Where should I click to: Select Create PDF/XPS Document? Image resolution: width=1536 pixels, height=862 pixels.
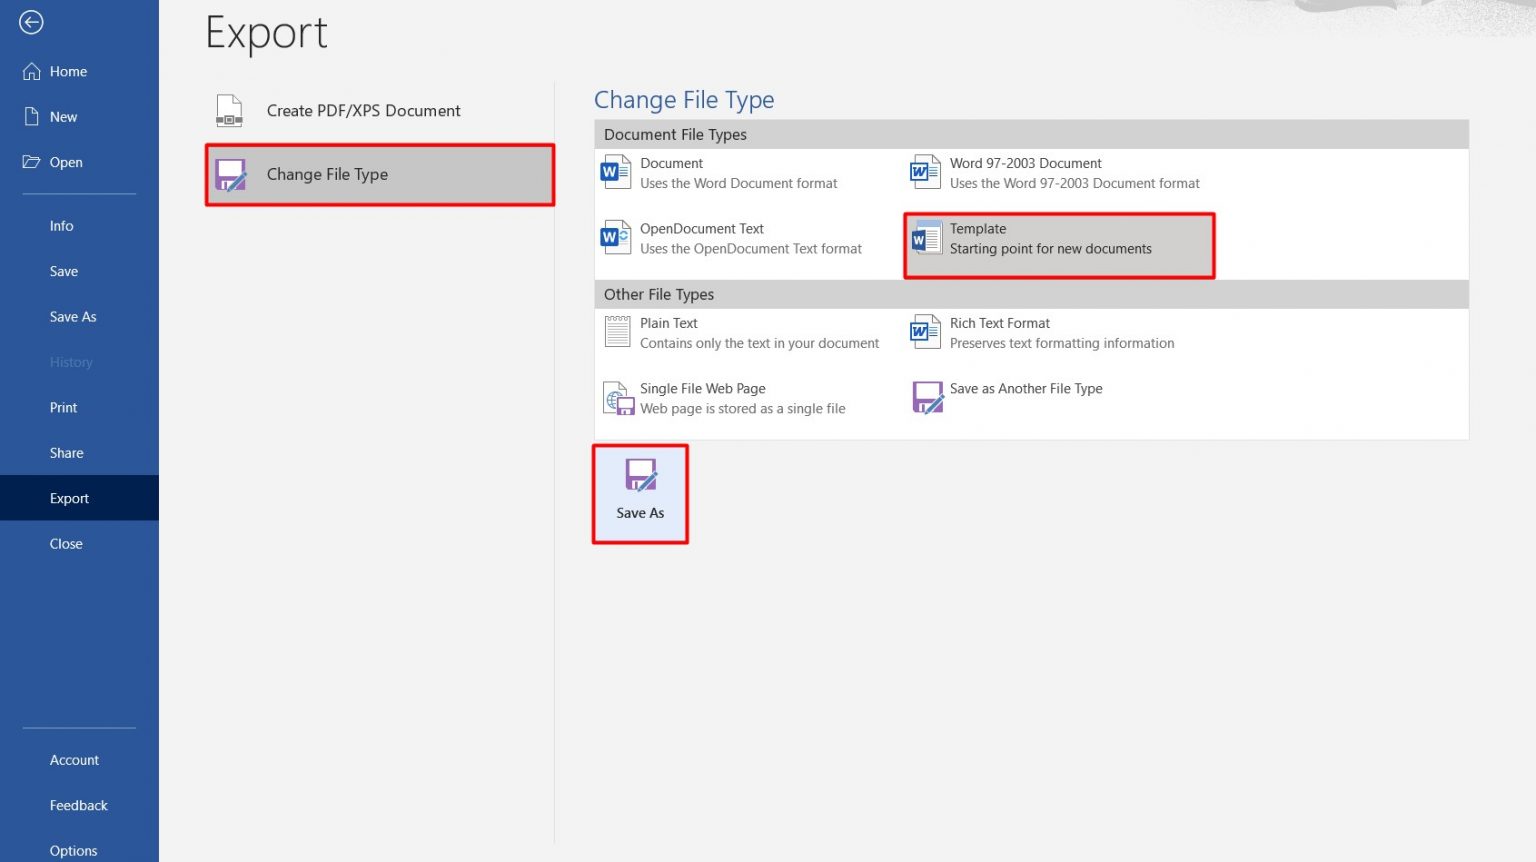click(x=362, y=110)
